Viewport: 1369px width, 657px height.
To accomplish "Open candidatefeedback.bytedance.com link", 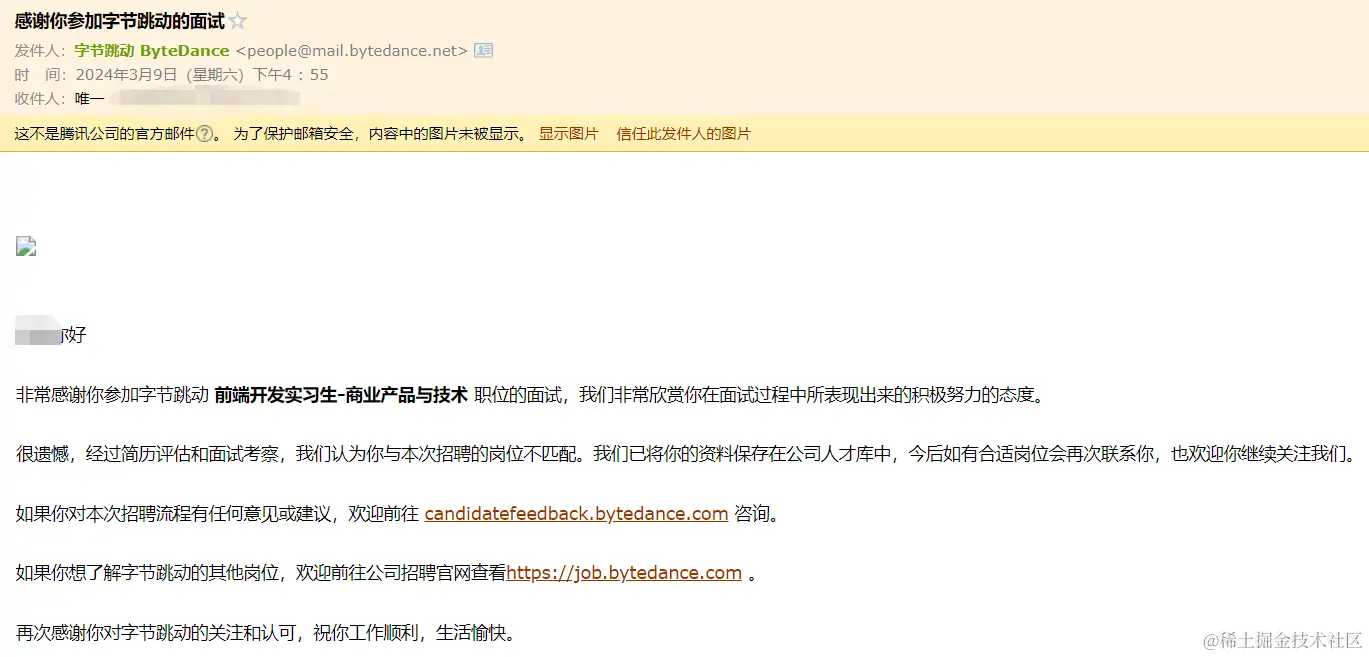I will [x=576, y=514].
